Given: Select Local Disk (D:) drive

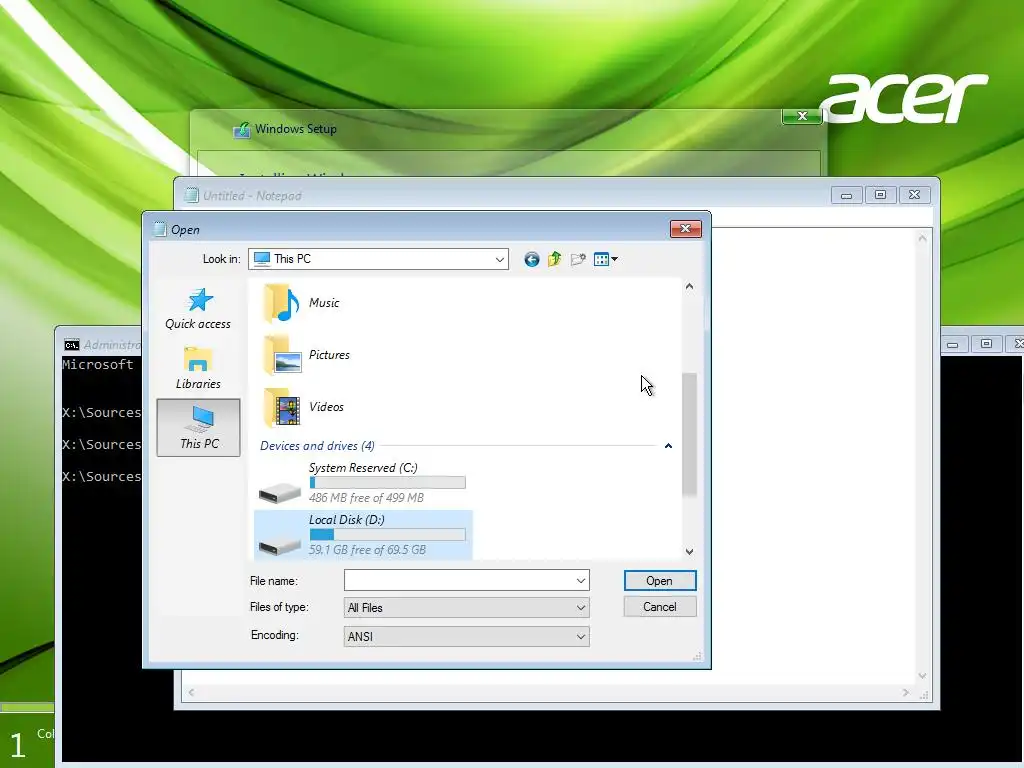Looking at the screenshot, I should (x=363, y=535).
